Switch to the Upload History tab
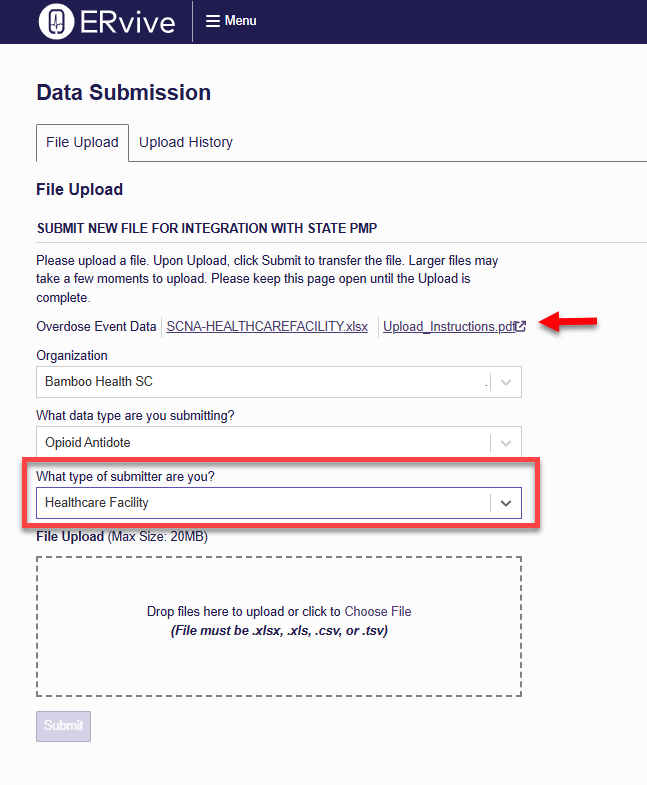 186,142
